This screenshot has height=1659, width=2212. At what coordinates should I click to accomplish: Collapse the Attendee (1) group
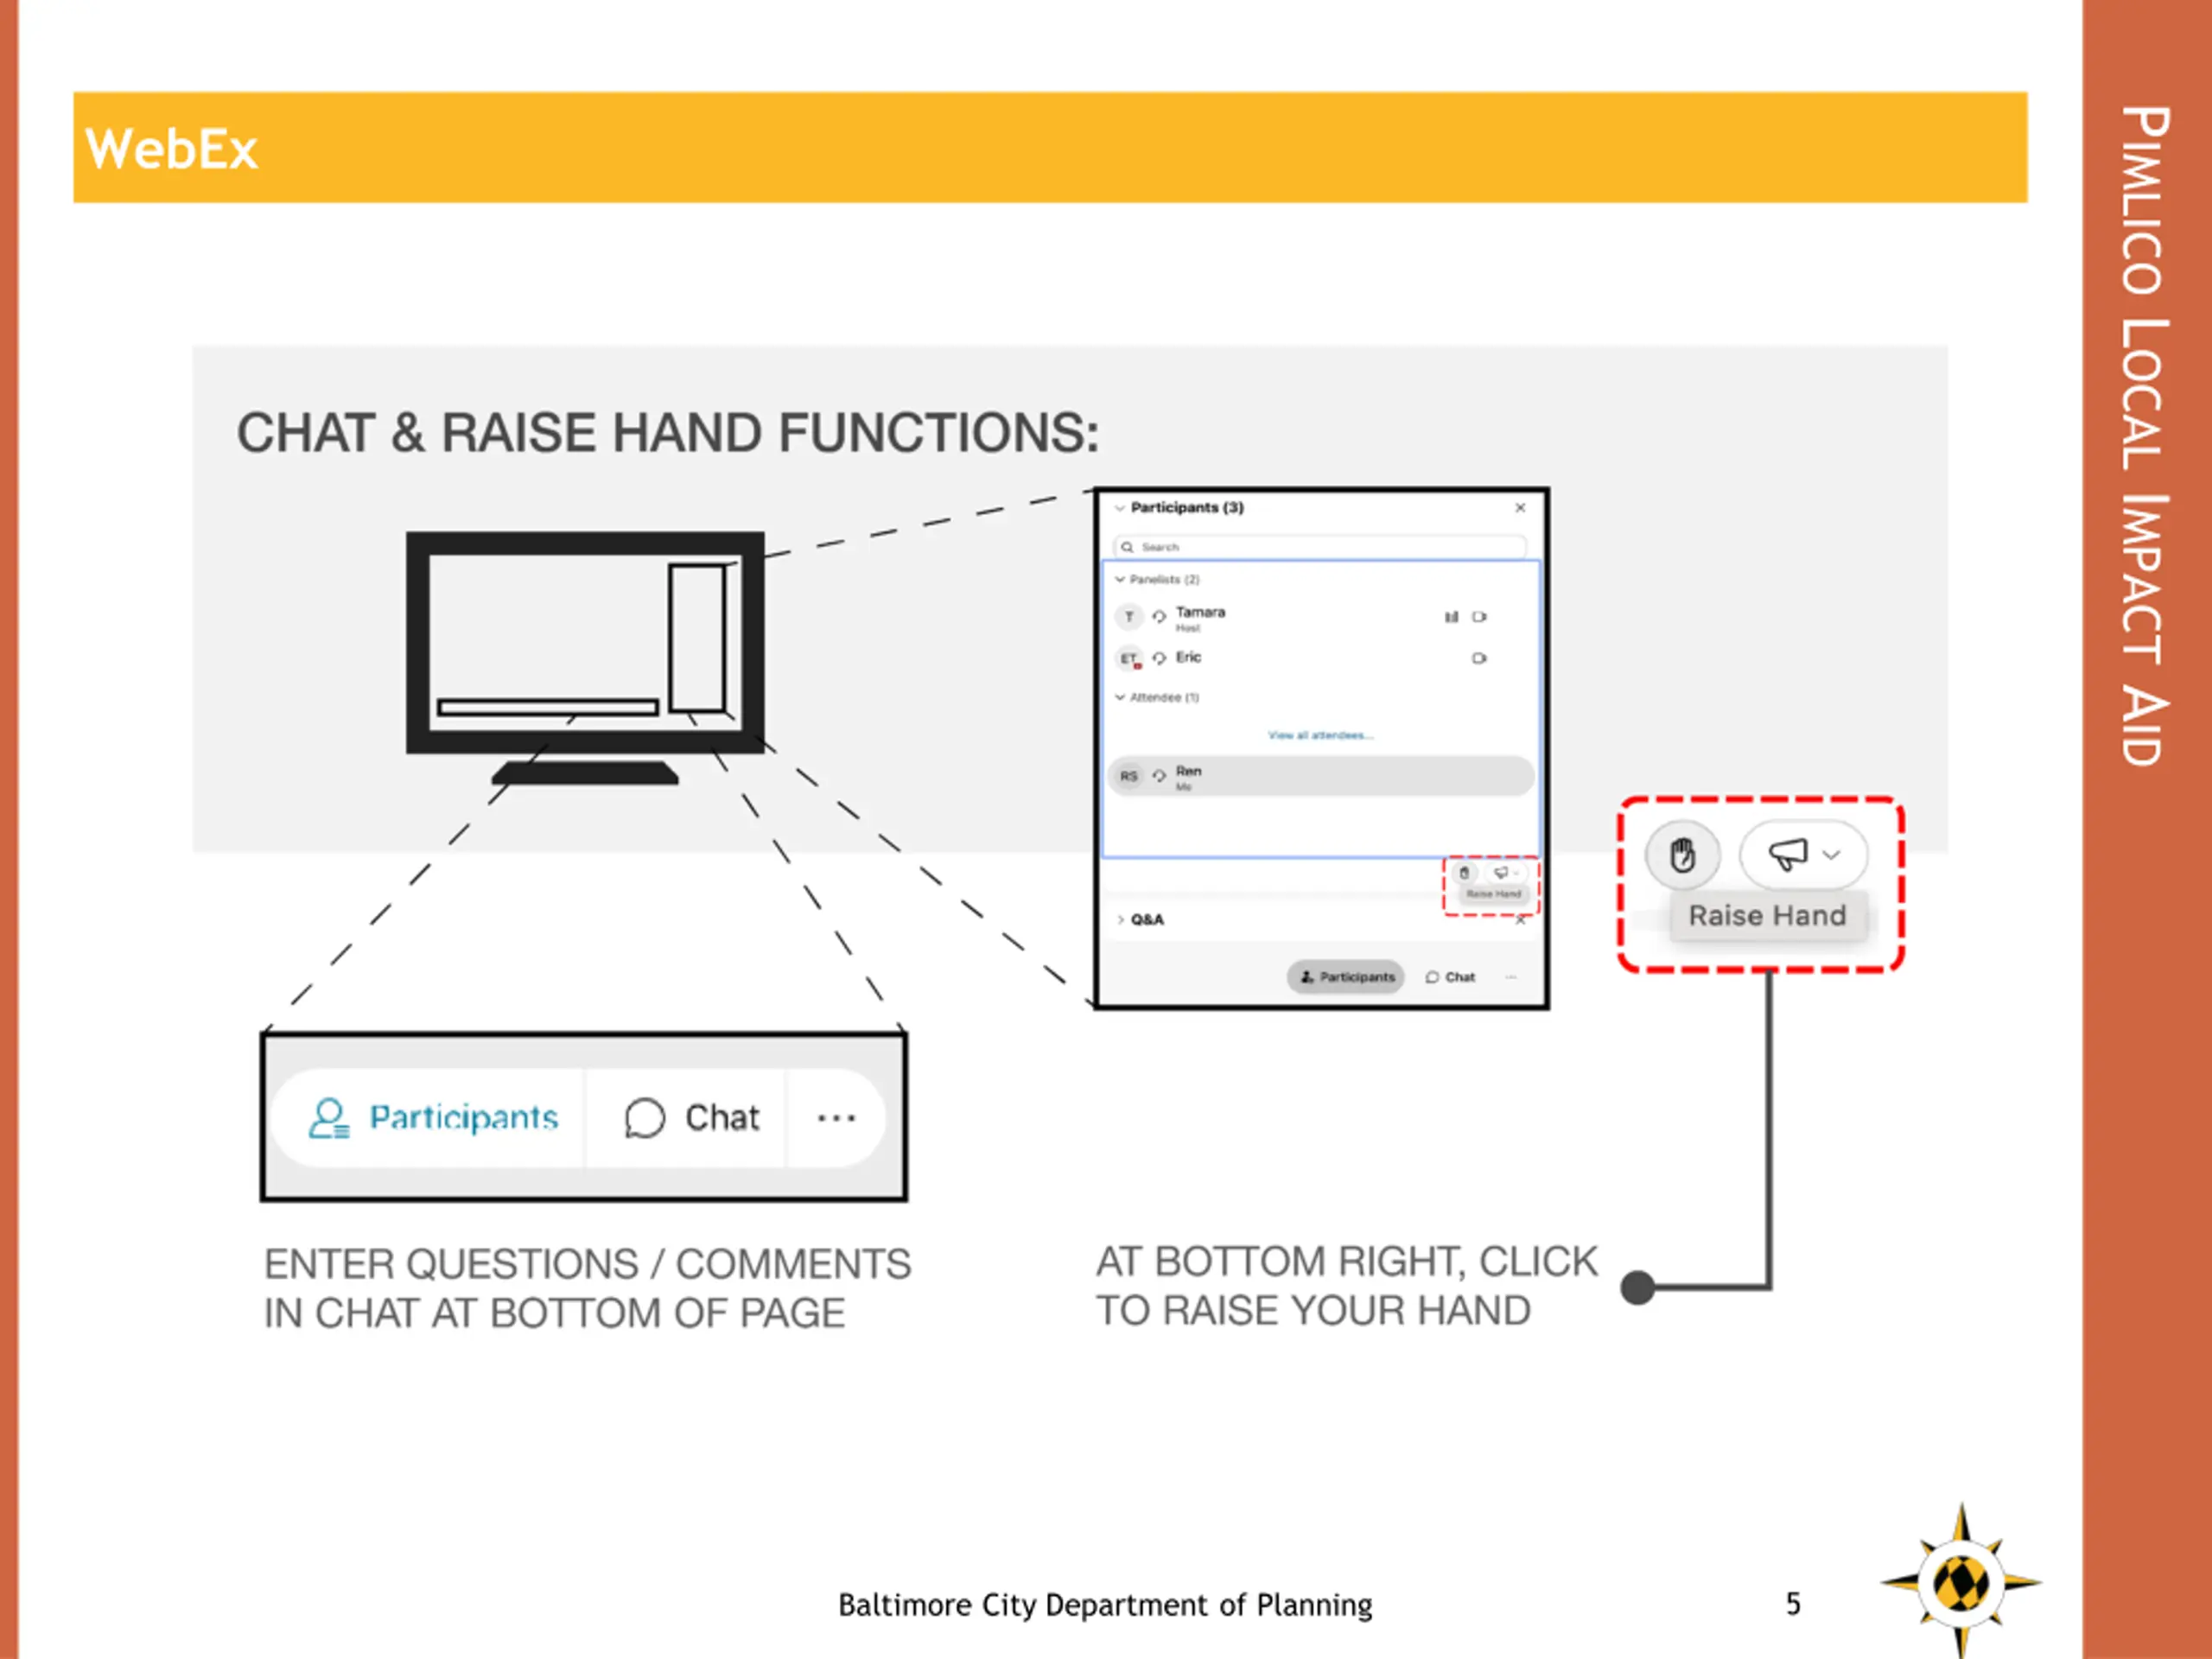click(x=1120, y=697)
